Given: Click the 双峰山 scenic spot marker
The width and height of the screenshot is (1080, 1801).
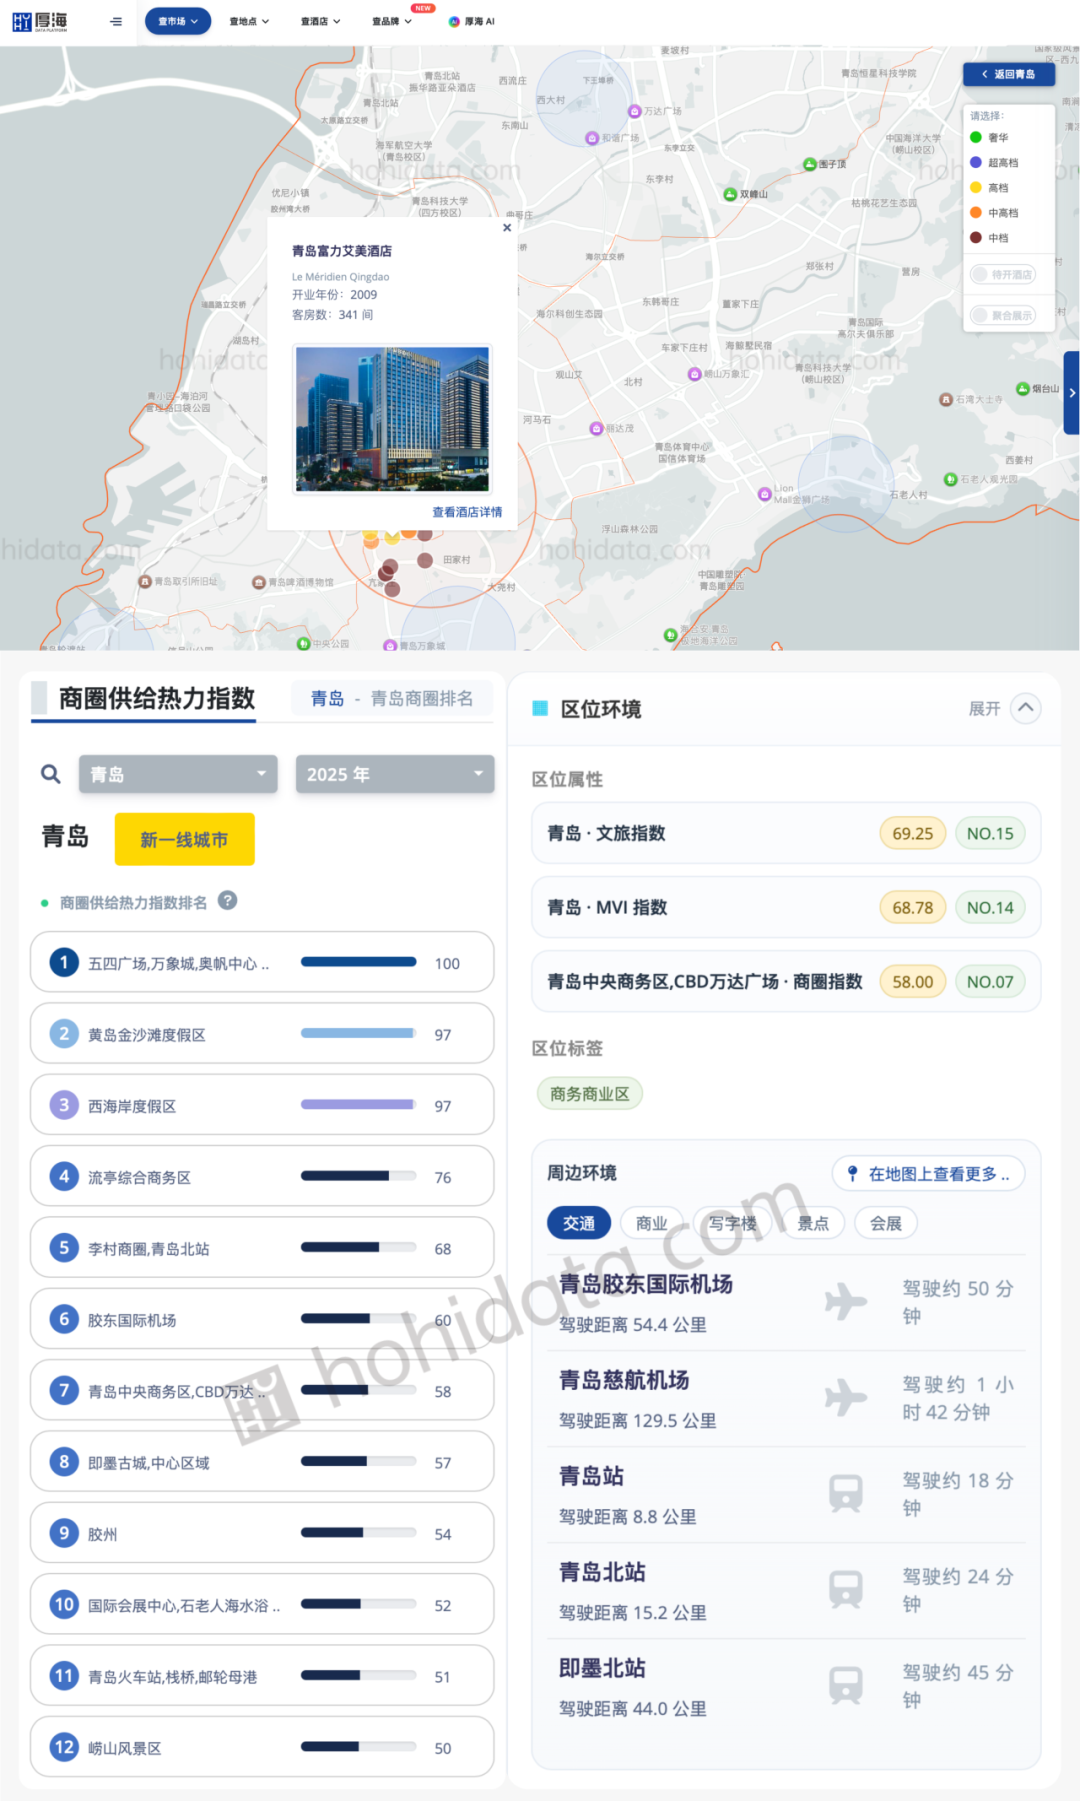Looking at the screenshot, I should pos(730,194).
